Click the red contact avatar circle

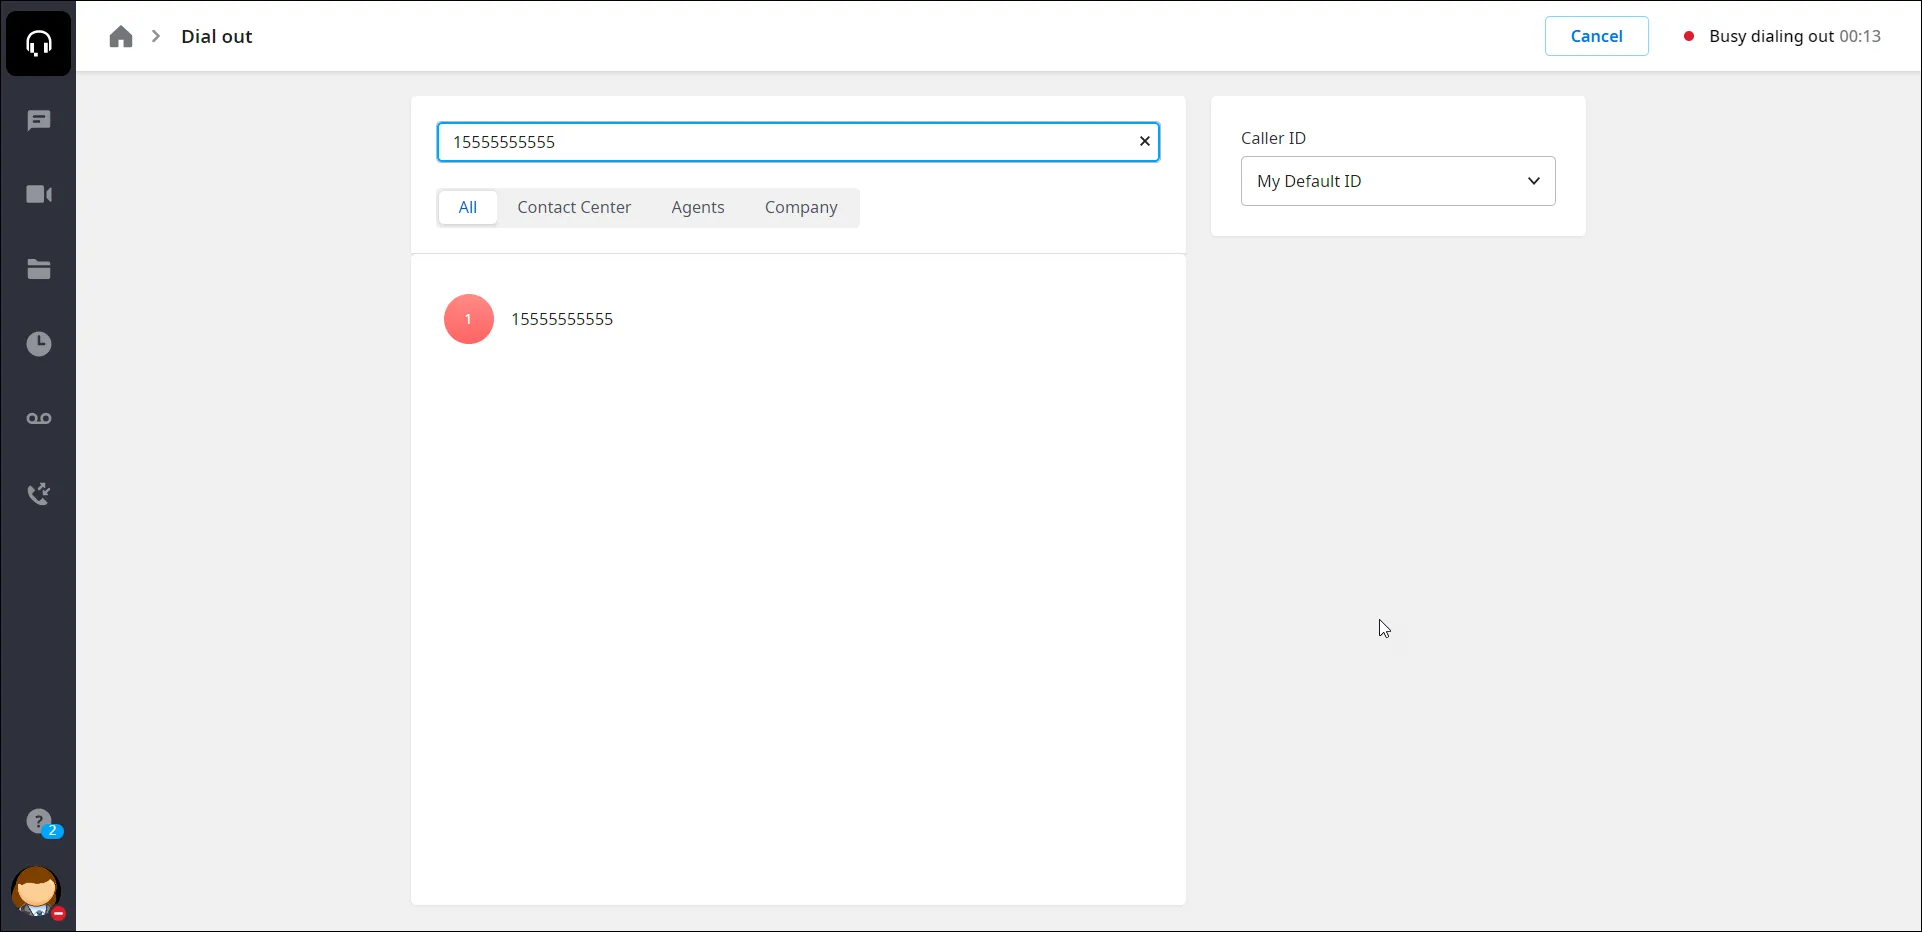tap(469, 319)
